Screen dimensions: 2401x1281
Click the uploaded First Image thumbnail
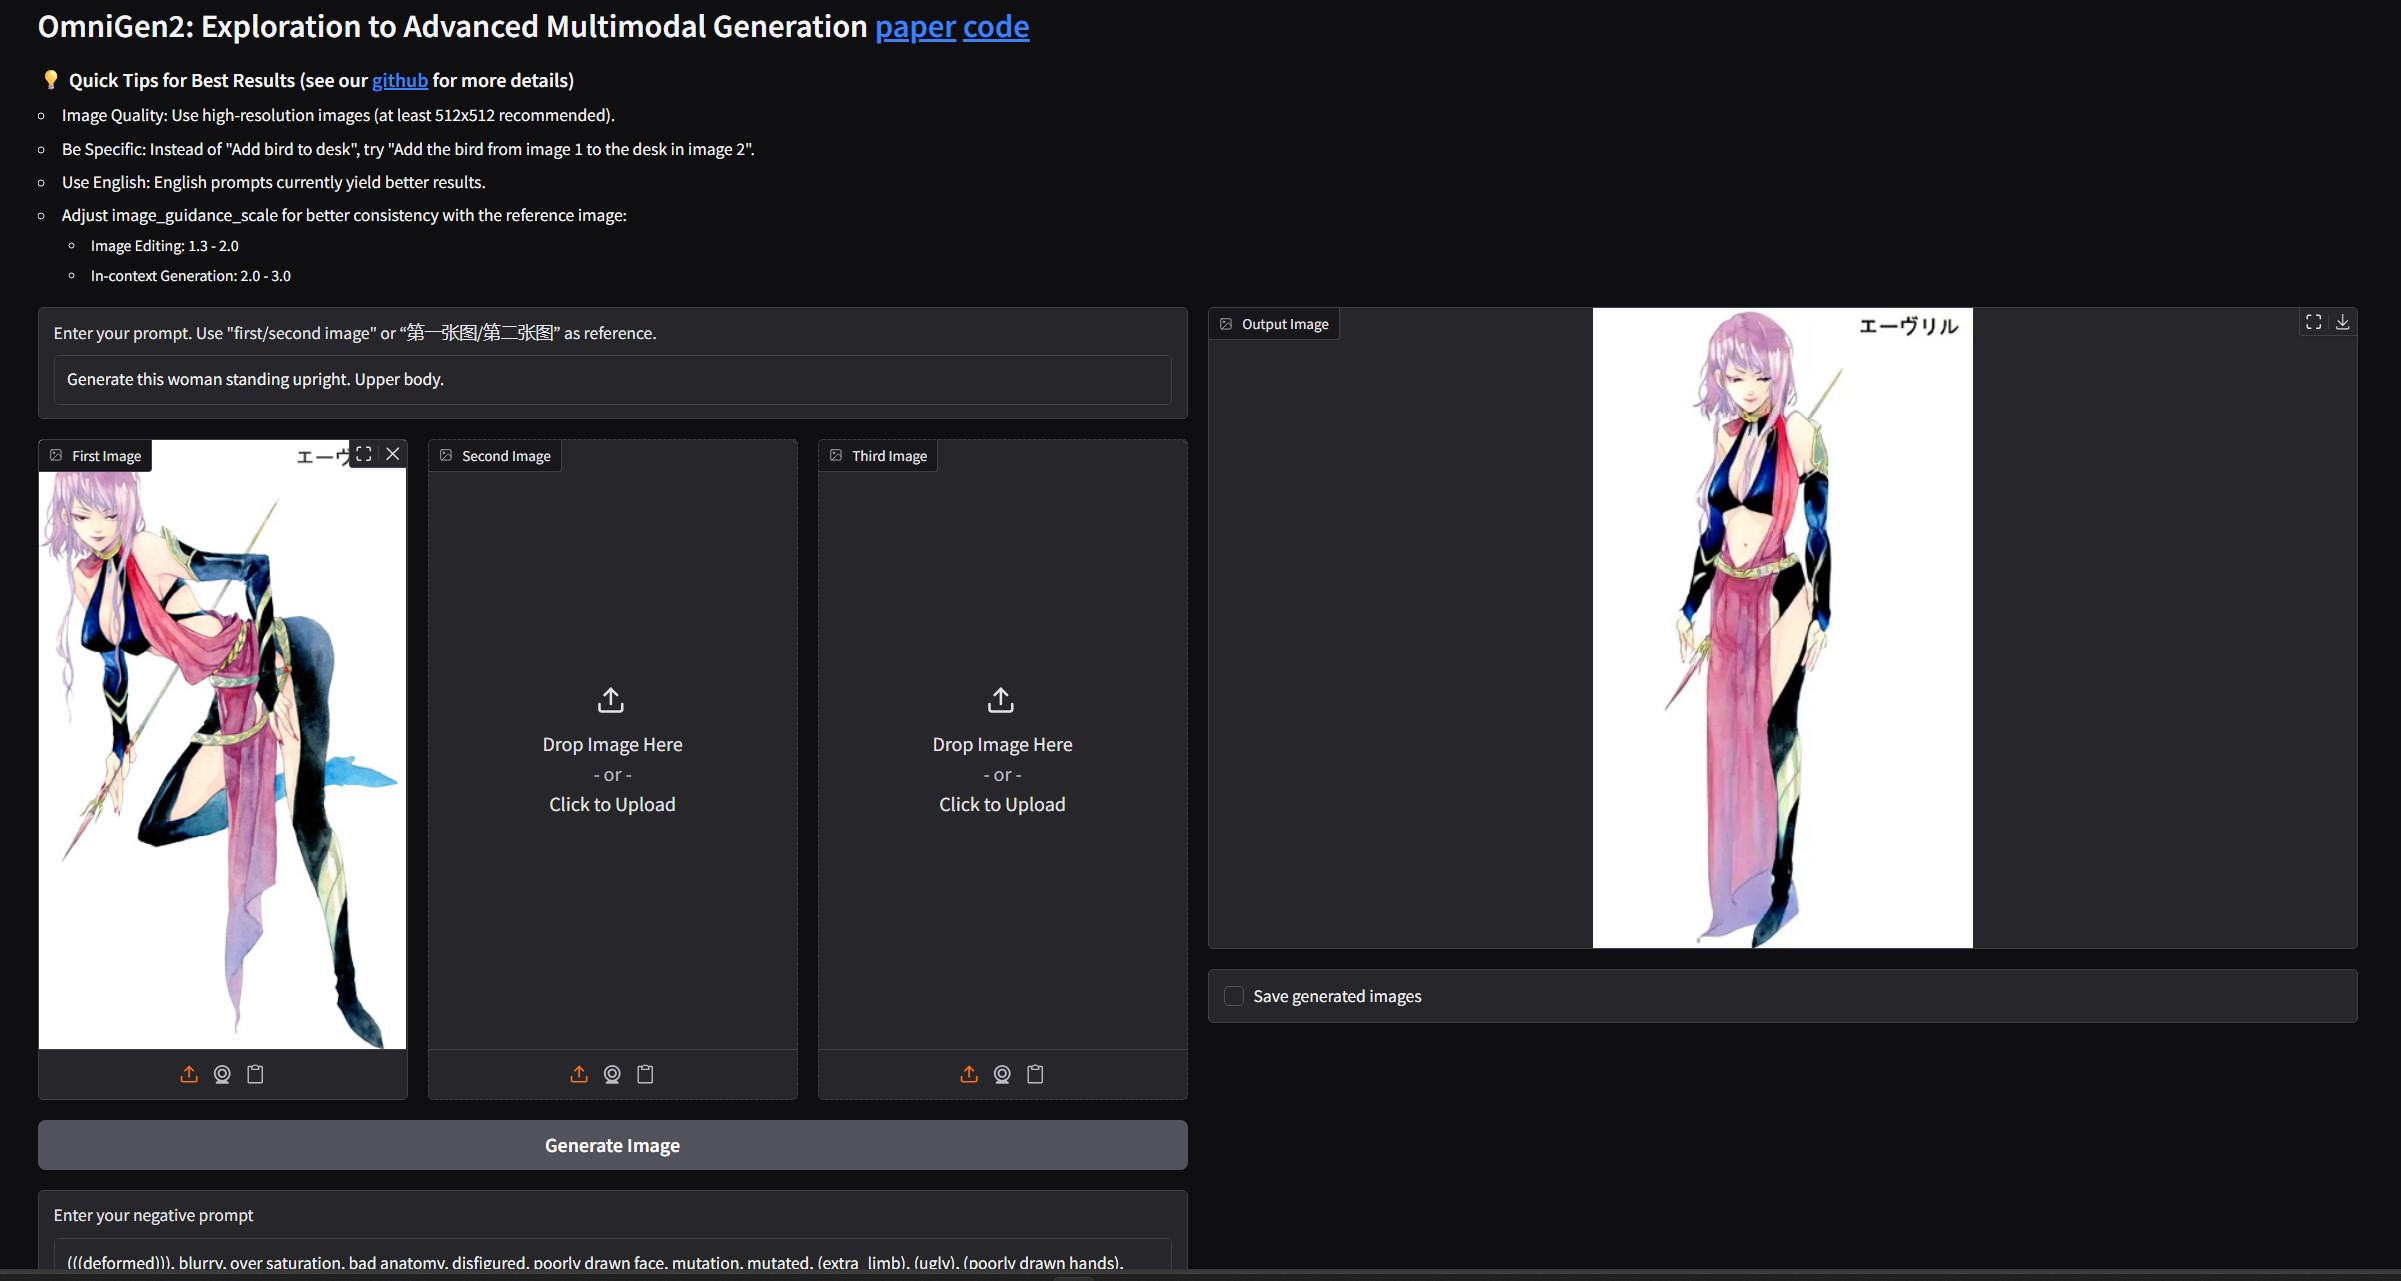click(x=222, y=745)
